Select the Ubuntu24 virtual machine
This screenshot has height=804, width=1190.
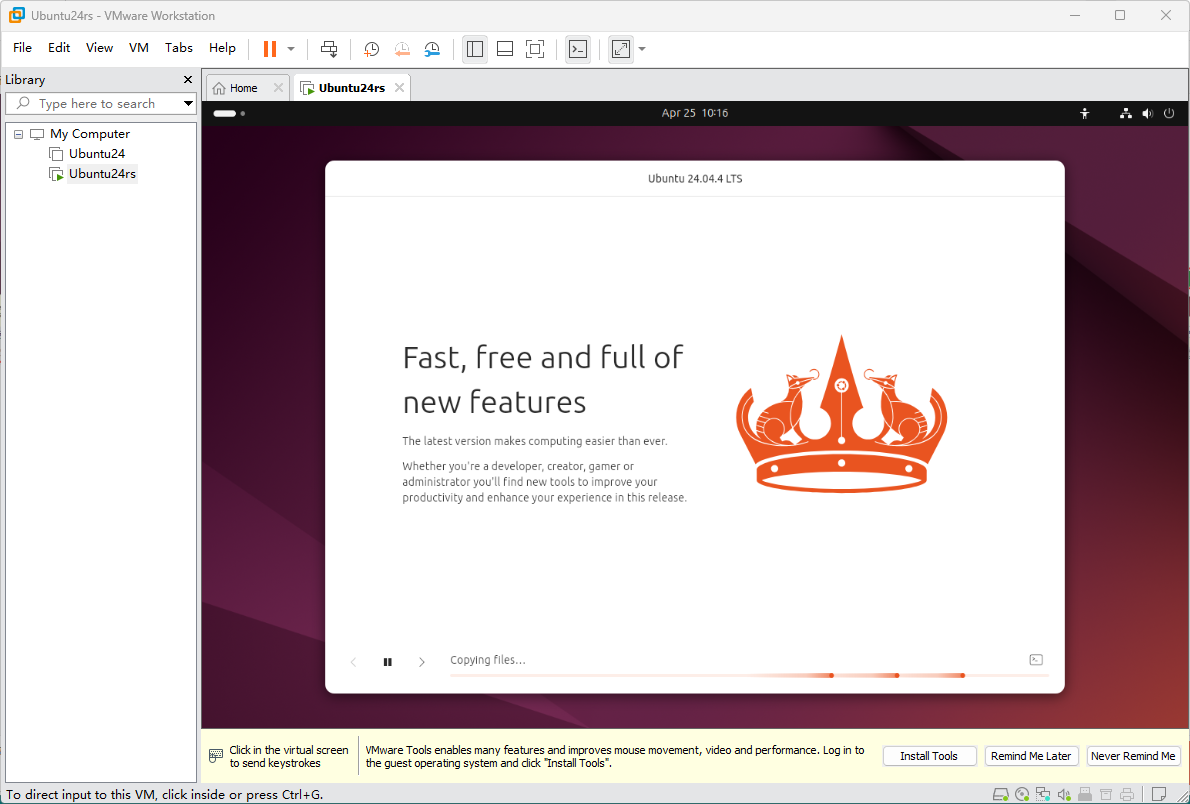97,153
